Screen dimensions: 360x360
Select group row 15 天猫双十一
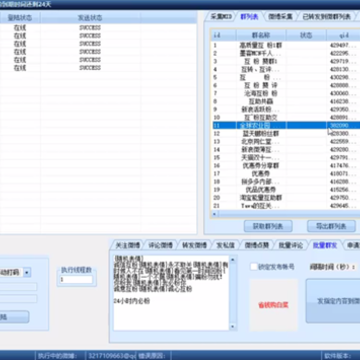point(286,157)
